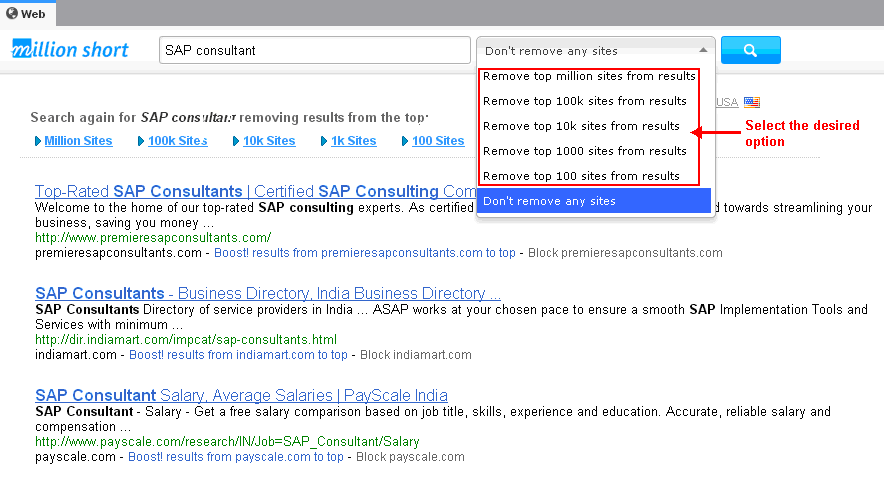Open the Million Sites link
This screenshot has height=479, width=884.
tap(78, 141)
